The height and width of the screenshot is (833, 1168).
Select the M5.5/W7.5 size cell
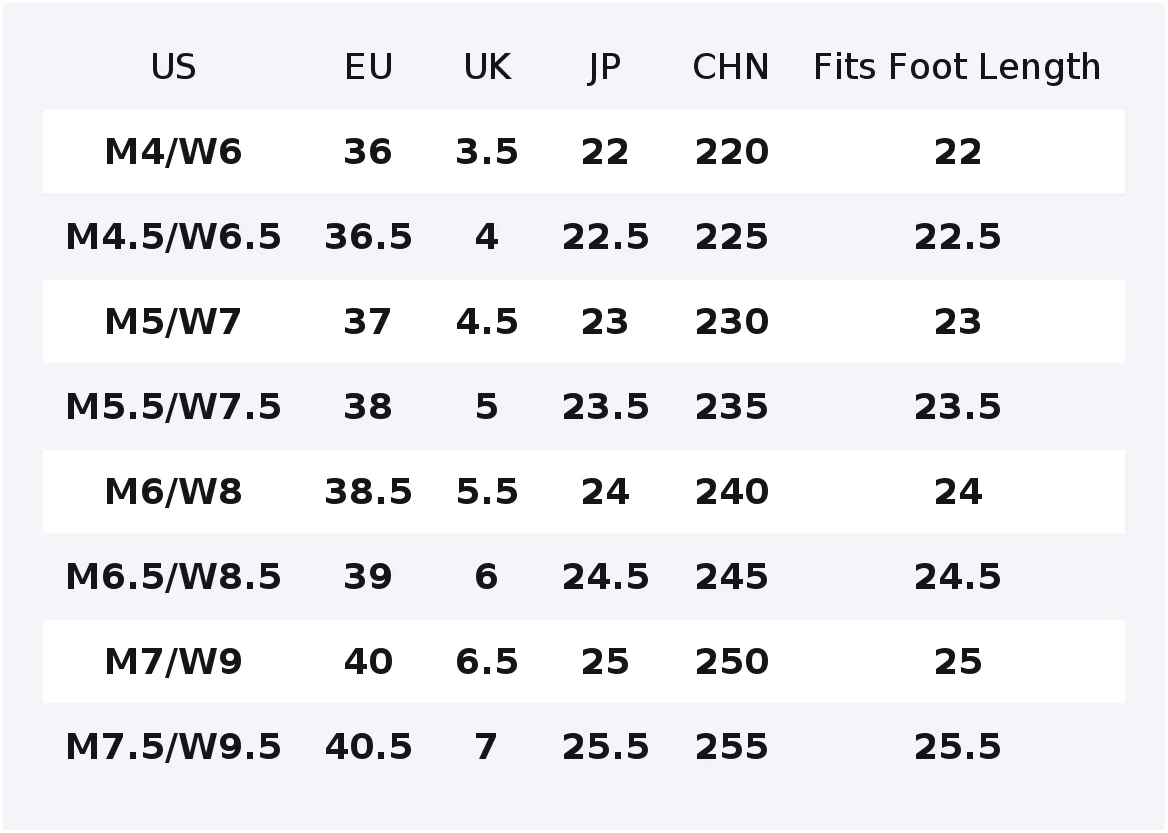pos(174,407)
